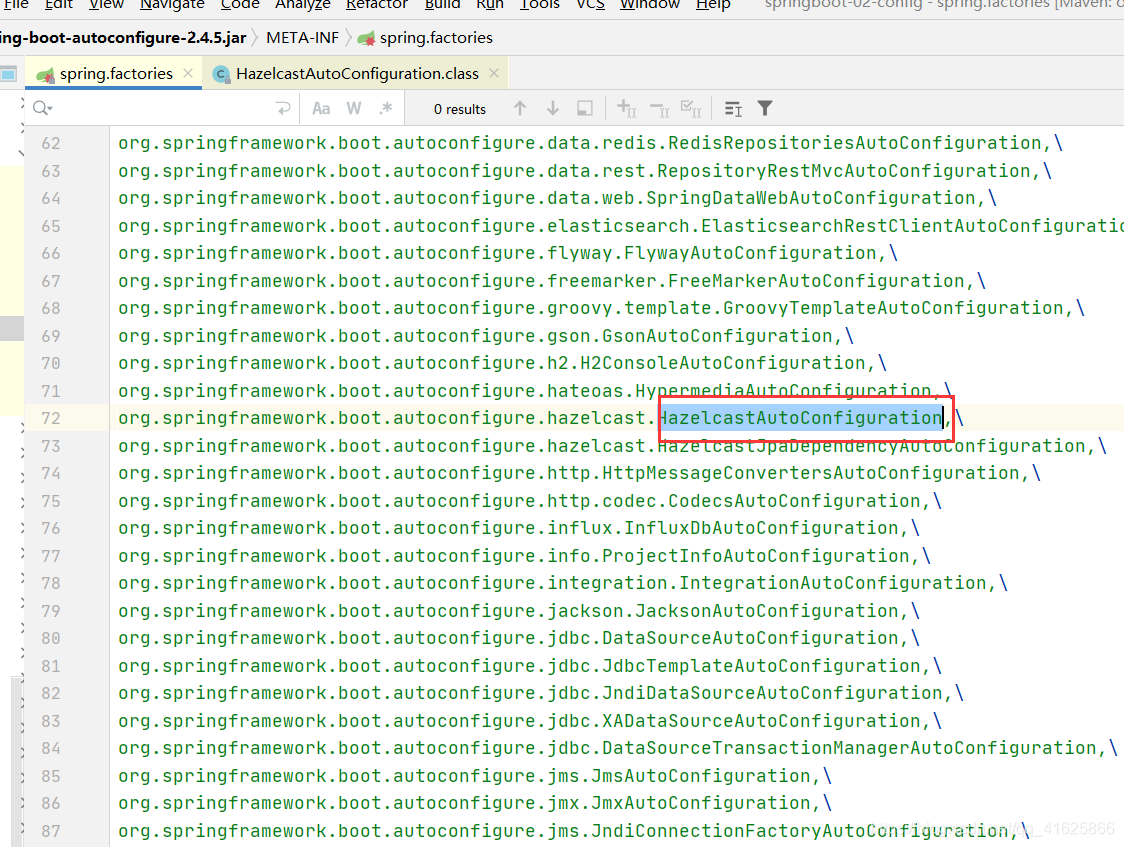Click the Previous Occurrence up arrow

pos(519,108)
